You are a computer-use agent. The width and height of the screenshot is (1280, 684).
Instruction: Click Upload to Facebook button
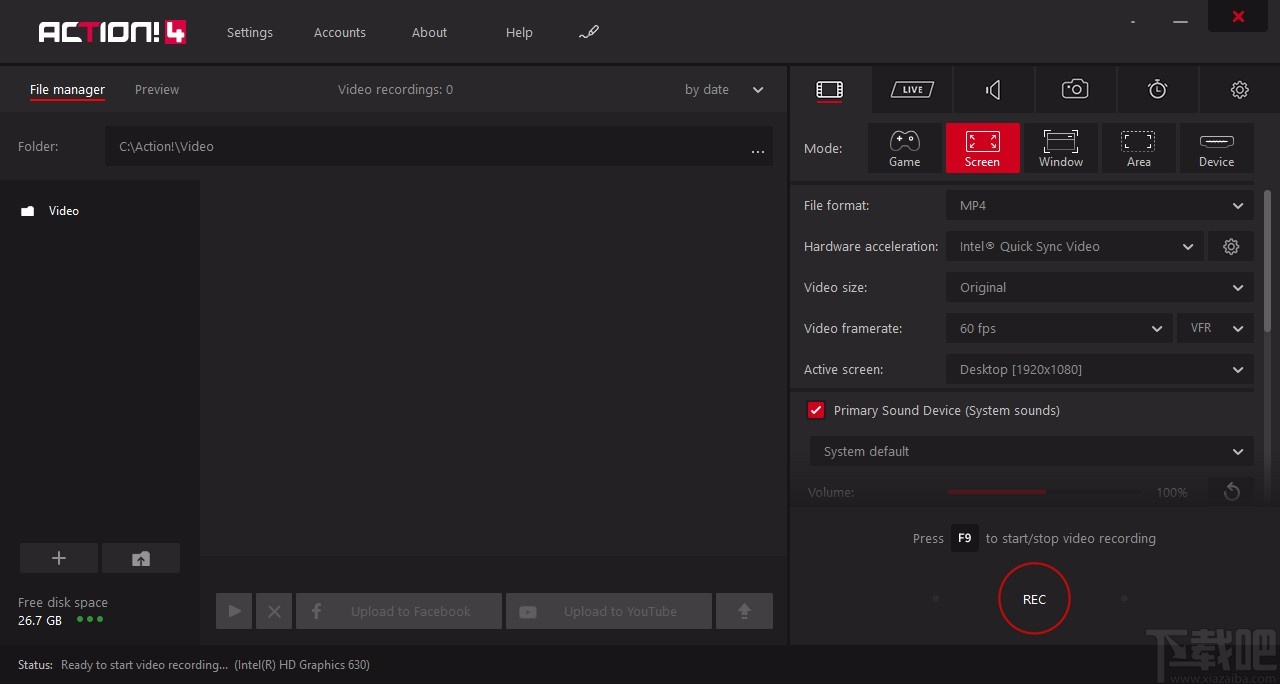pos(399,611)
